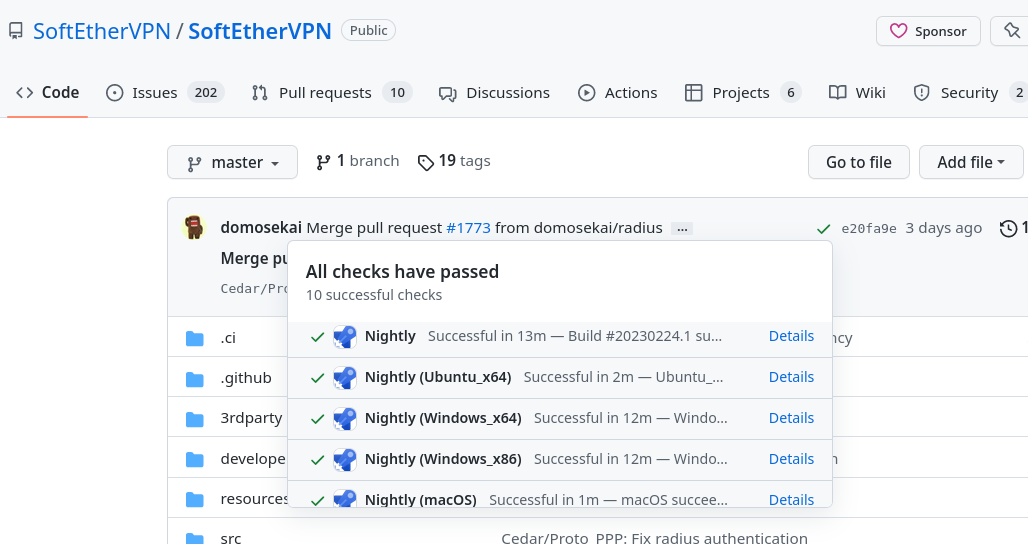Open the master branch dropdown
The image size is (1028, 544).
point(232,162)
